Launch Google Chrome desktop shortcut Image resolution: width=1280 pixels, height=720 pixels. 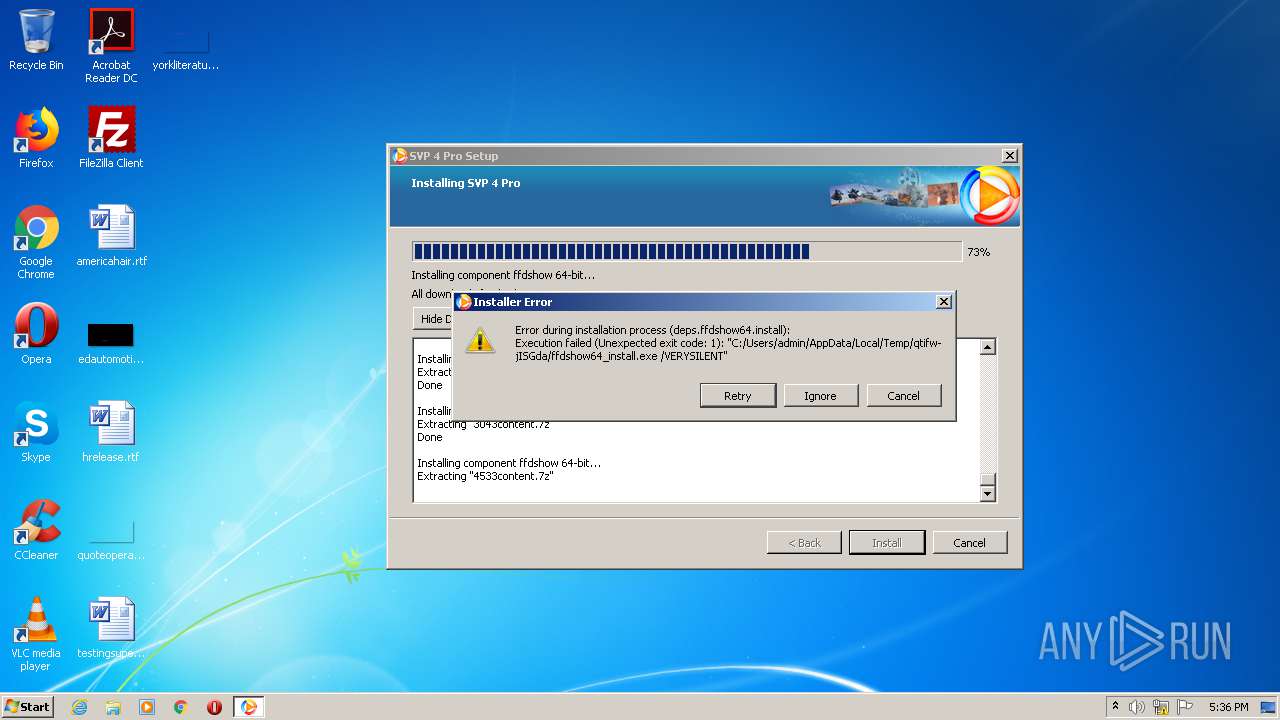click(x=36, y=242)
